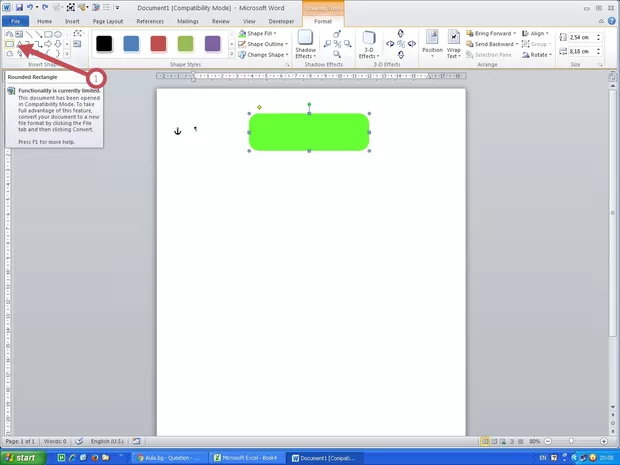Select the Rounded Rectangle shape tool

[x=9, y=44]
